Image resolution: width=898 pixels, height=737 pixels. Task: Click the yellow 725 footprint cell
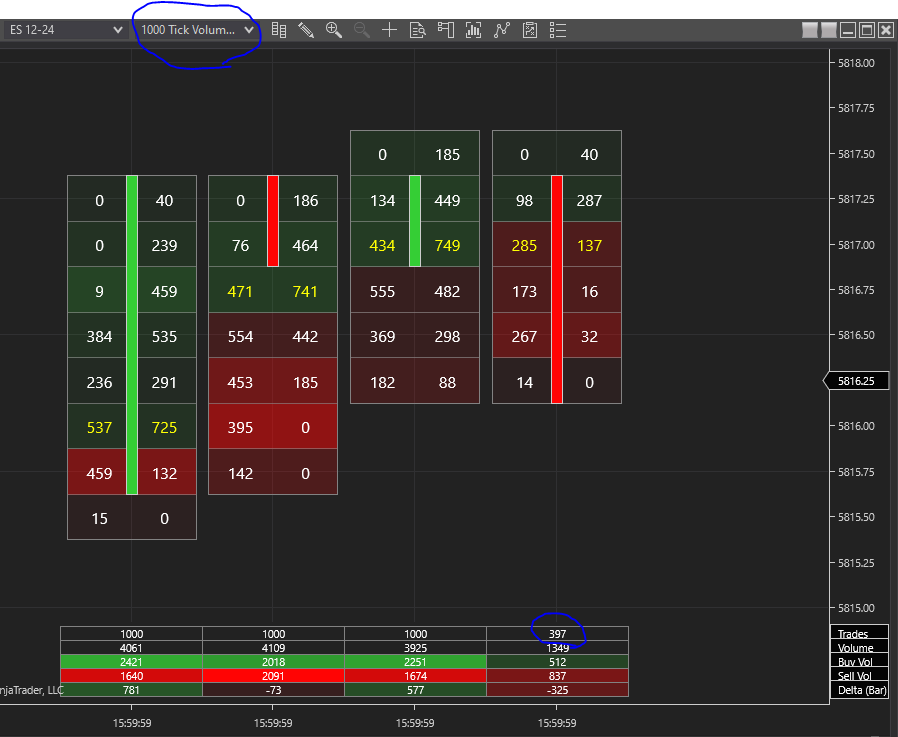click(164, 427)
